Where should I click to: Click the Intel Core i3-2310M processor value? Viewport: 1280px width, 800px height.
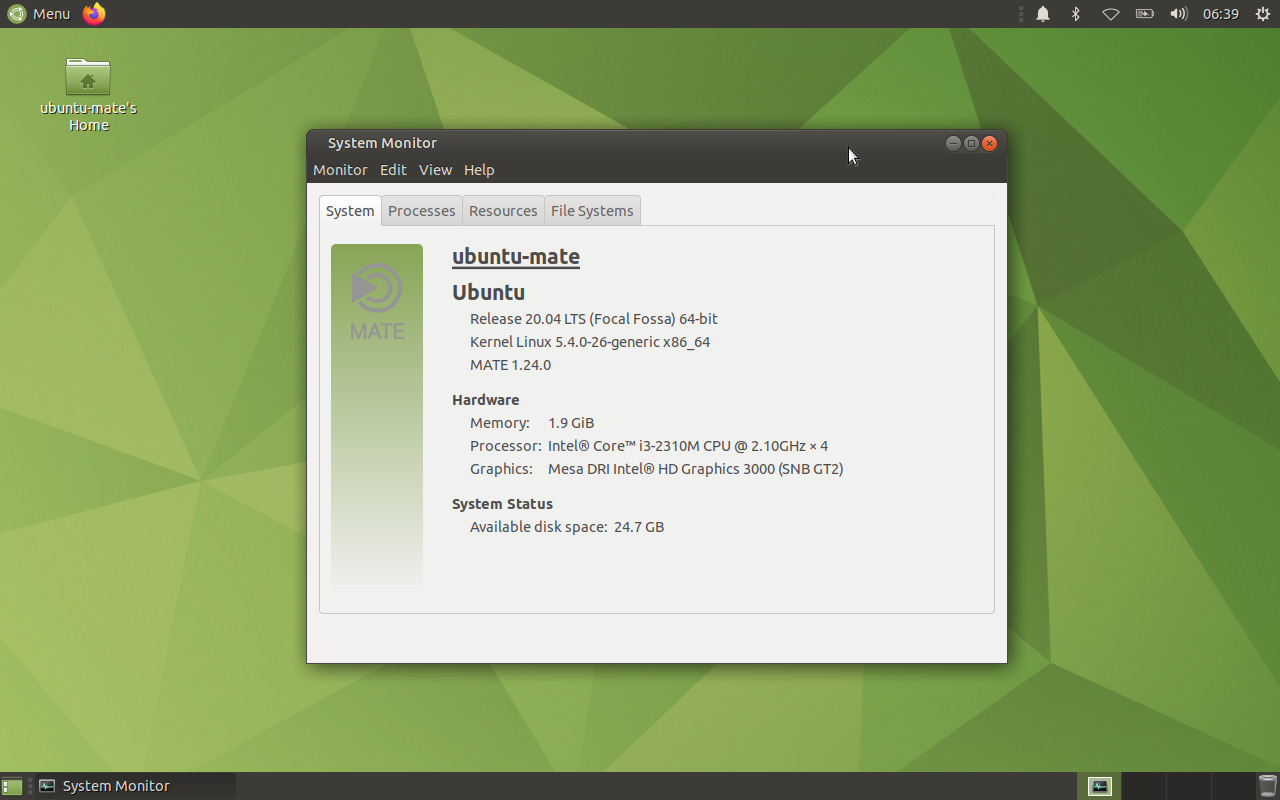coord(688,446)
